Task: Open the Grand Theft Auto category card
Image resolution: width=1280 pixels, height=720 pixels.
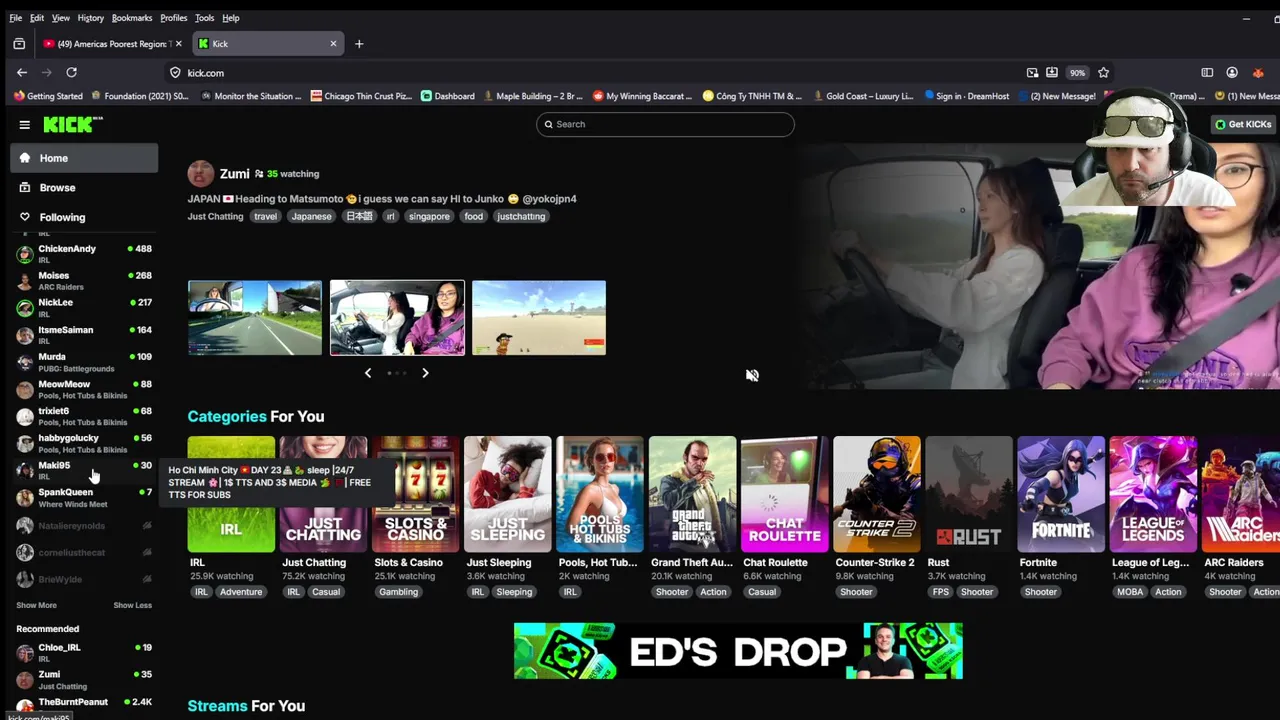Action: click(692, 494)
